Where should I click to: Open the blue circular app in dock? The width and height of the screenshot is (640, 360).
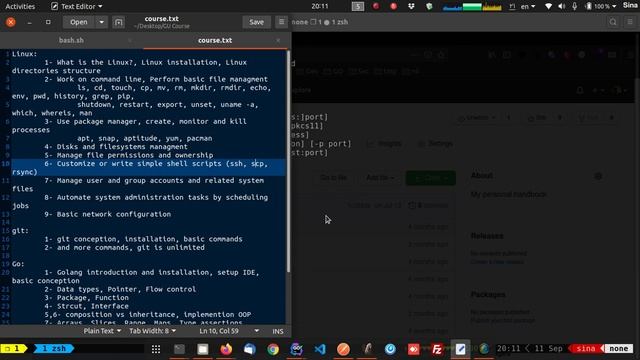coord(390,349)
